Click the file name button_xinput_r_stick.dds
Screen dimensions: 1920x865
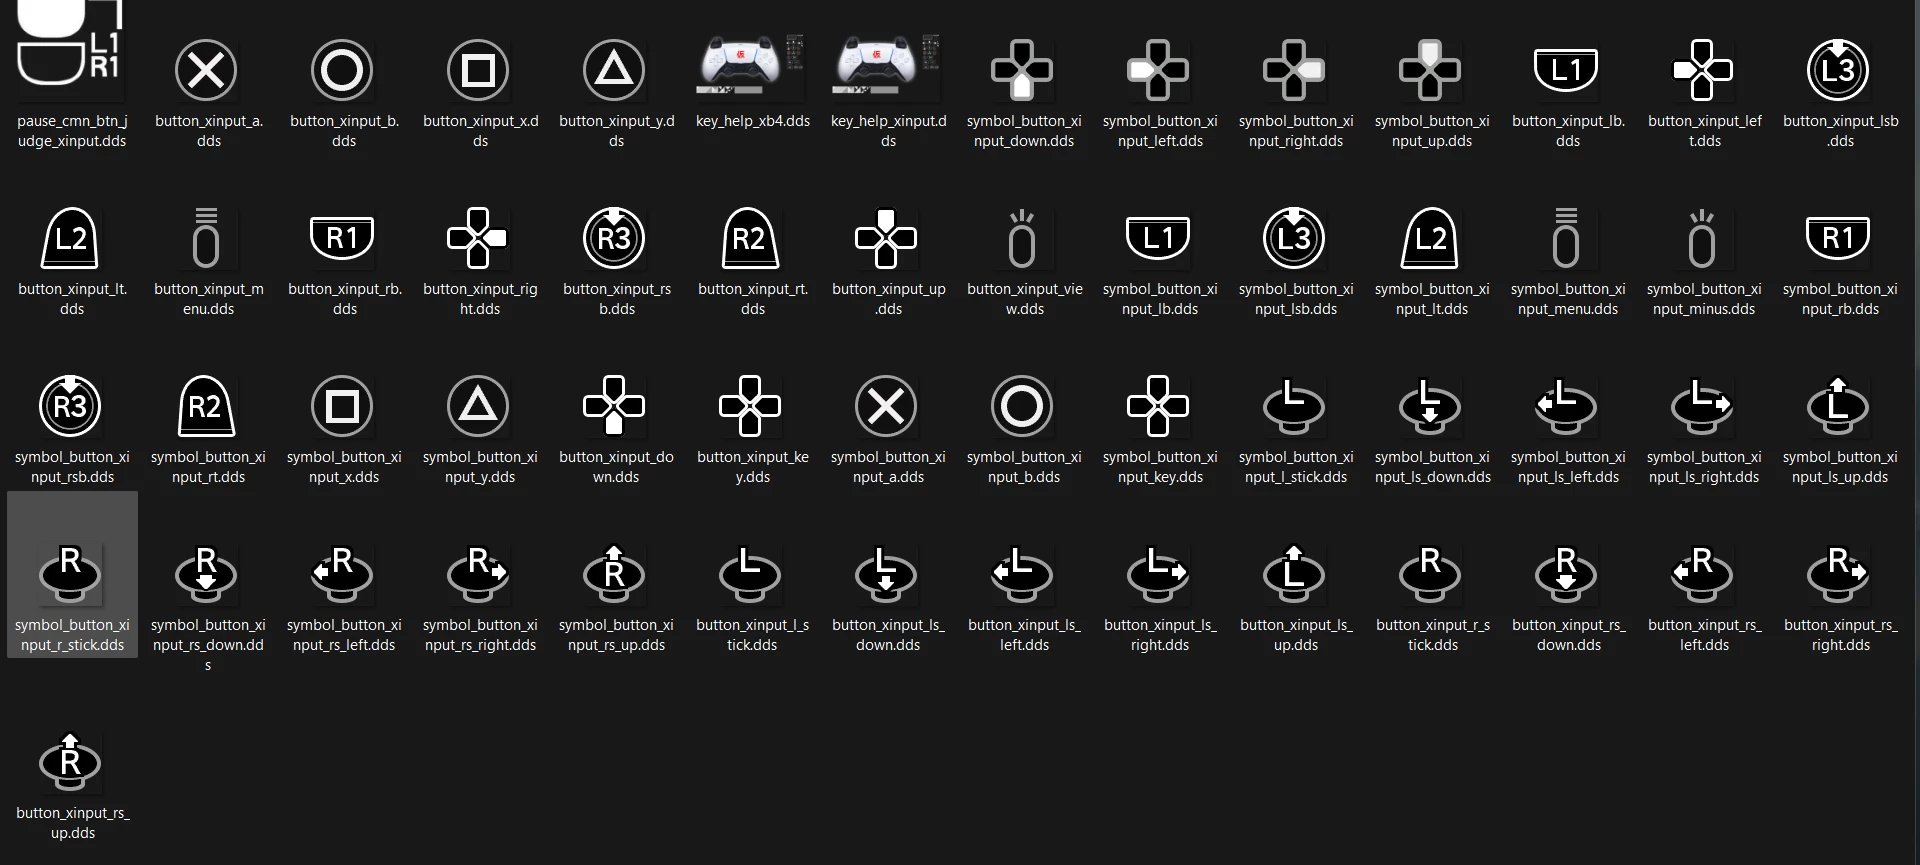click(1432, 635)
